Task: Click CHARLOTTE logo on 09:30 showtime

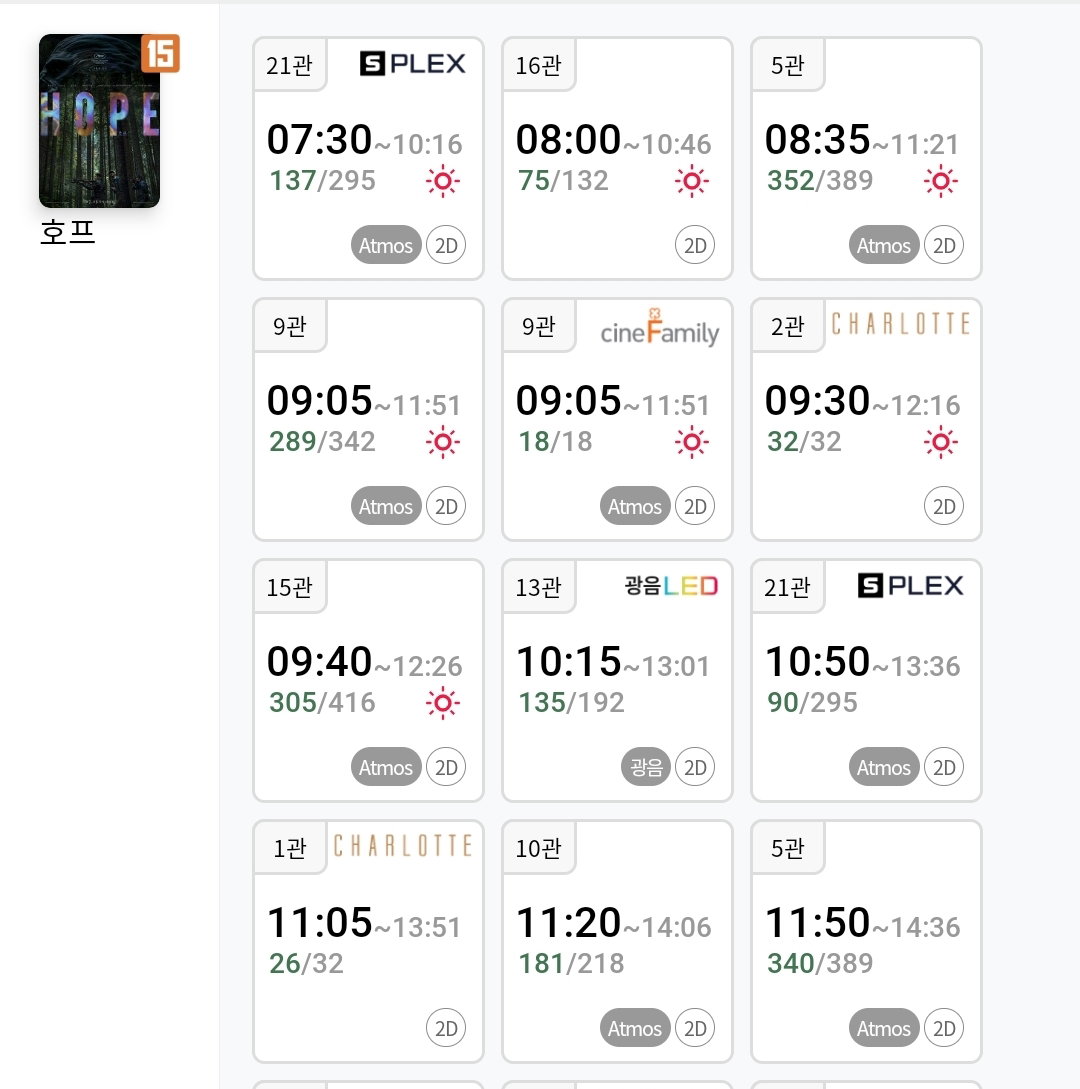Action: tap(901, 324)
